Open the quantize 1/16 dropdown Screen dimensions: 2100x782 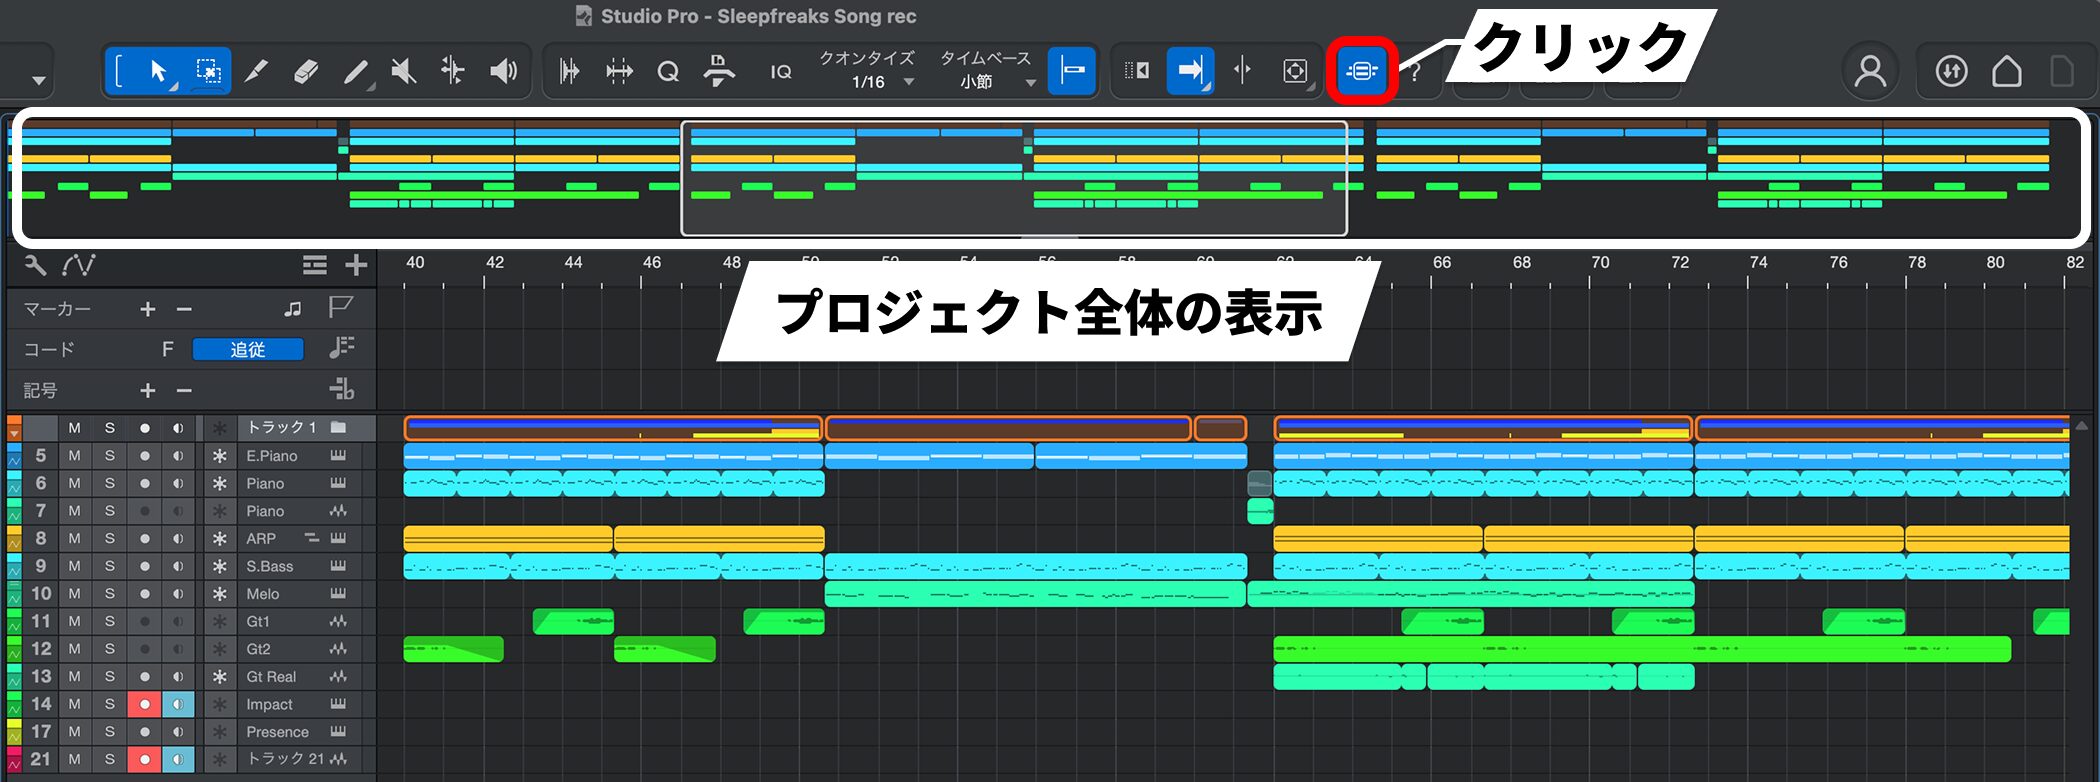(x=880, y=82)
